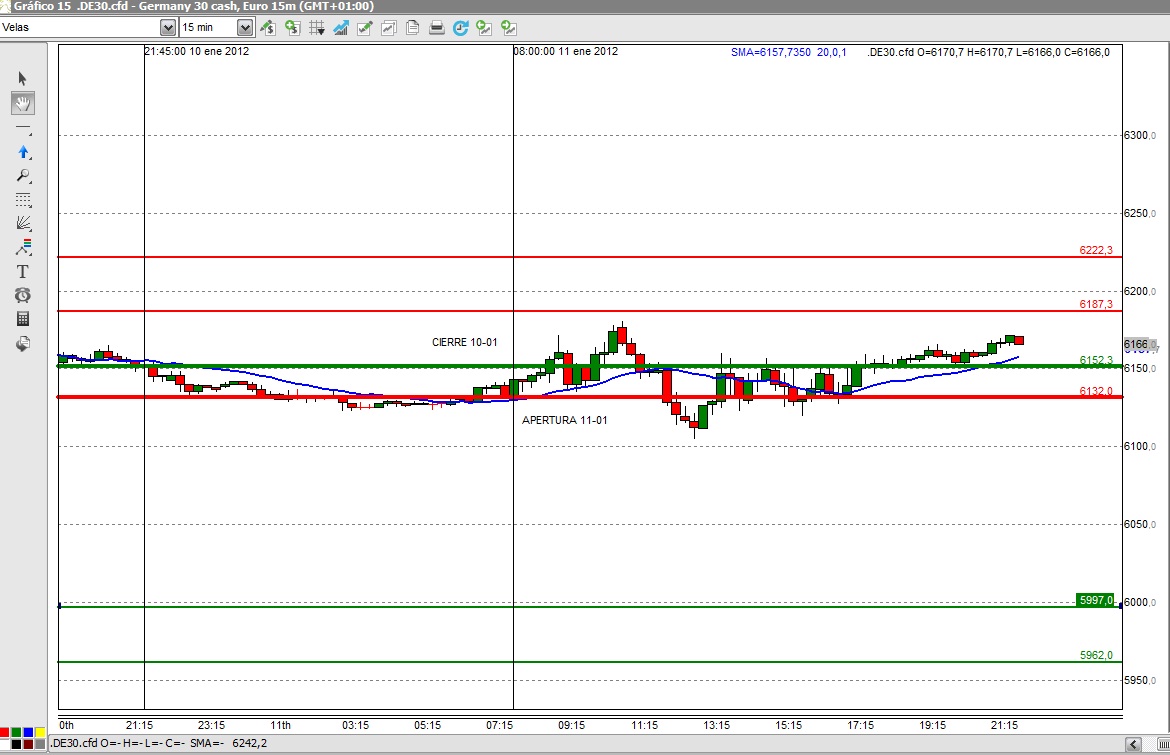Click the 21:45:00 10 ene 2012 marker label
This screenshot has width=1170, height=755.
tap(197, 51)
